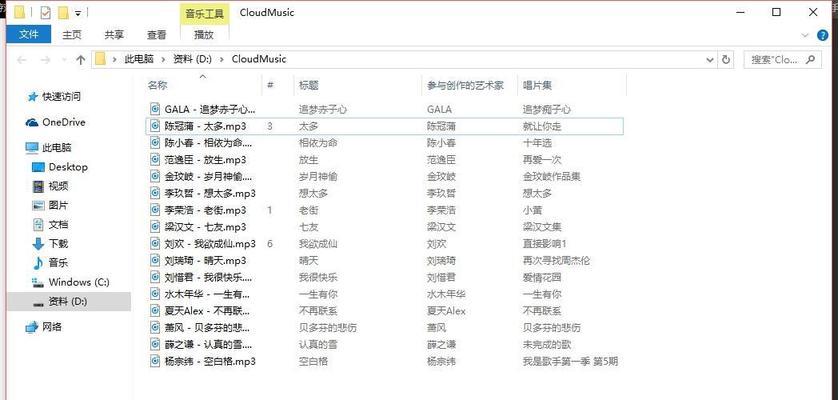
Task: Expand the ribbon chevron
Action: point(806,35)
